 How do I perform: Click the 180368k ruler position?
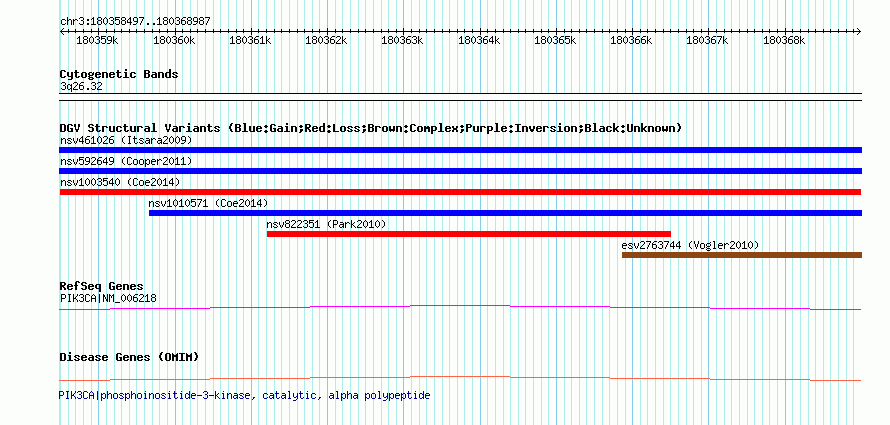point(784,40)
